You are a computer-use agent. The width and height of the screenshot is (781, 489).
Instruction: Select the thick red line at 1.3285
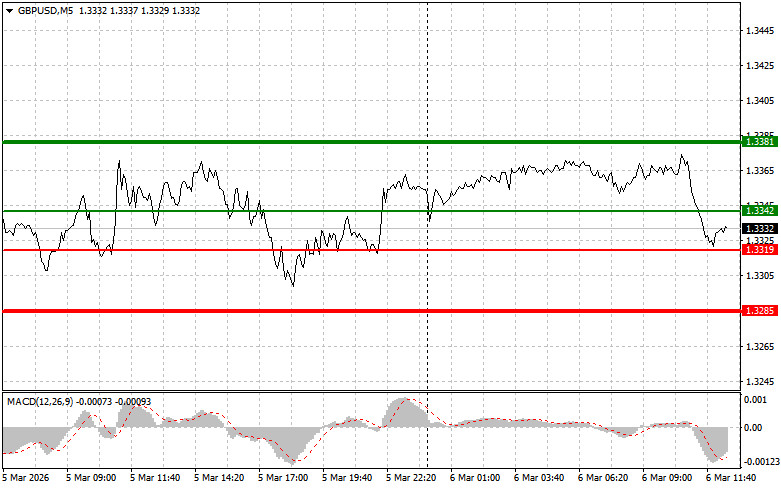click(x=300, y=311)
